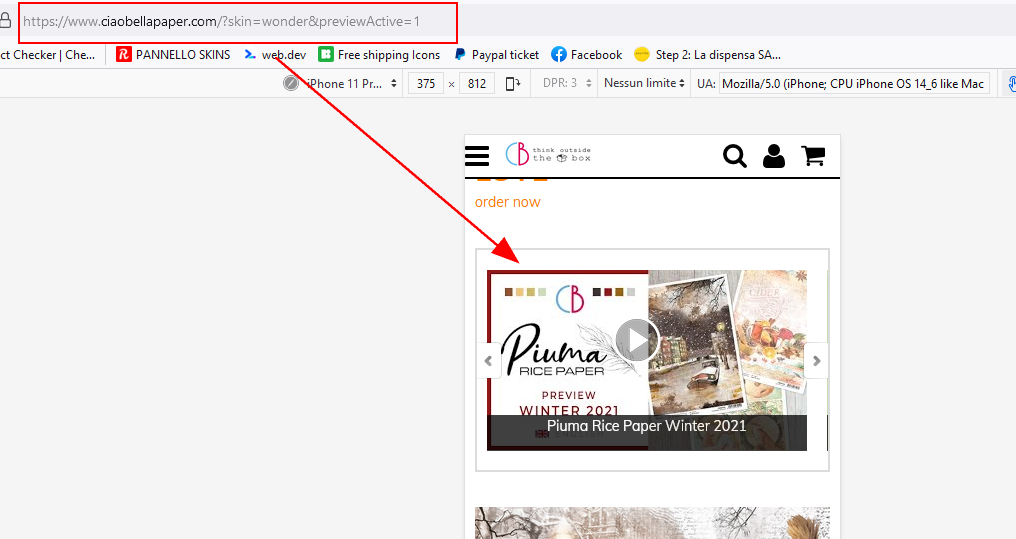The image size is (1016, 539).
Task: Open Paypal ticket bookmark
Action: pyautogui.click(x=496, y=55)
